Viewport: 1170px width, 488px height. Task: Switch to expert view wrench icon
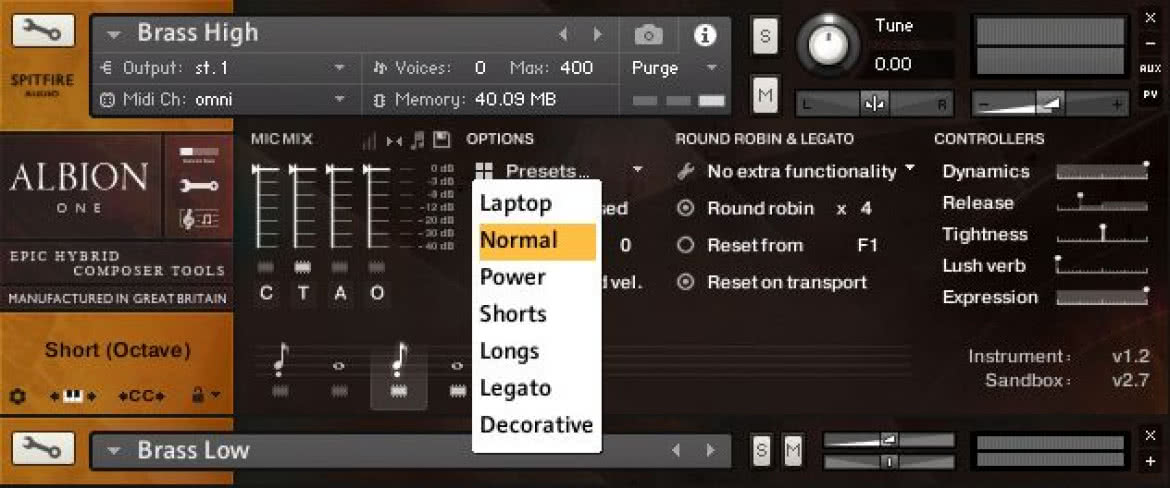coord(200,186)
